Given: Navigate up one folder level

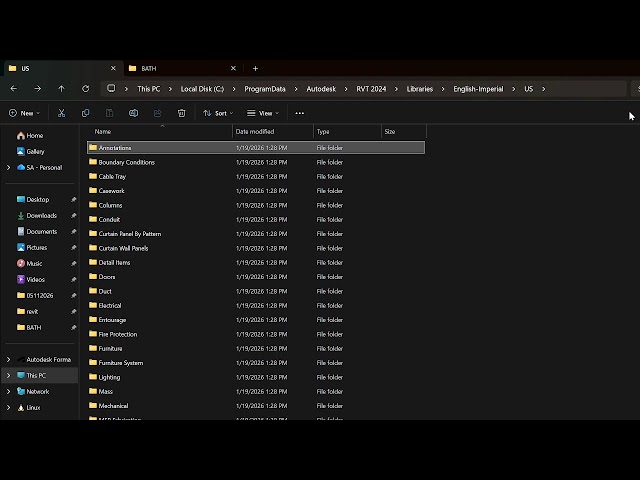Looking at the screenshot, I should click(x=61, y=89).
